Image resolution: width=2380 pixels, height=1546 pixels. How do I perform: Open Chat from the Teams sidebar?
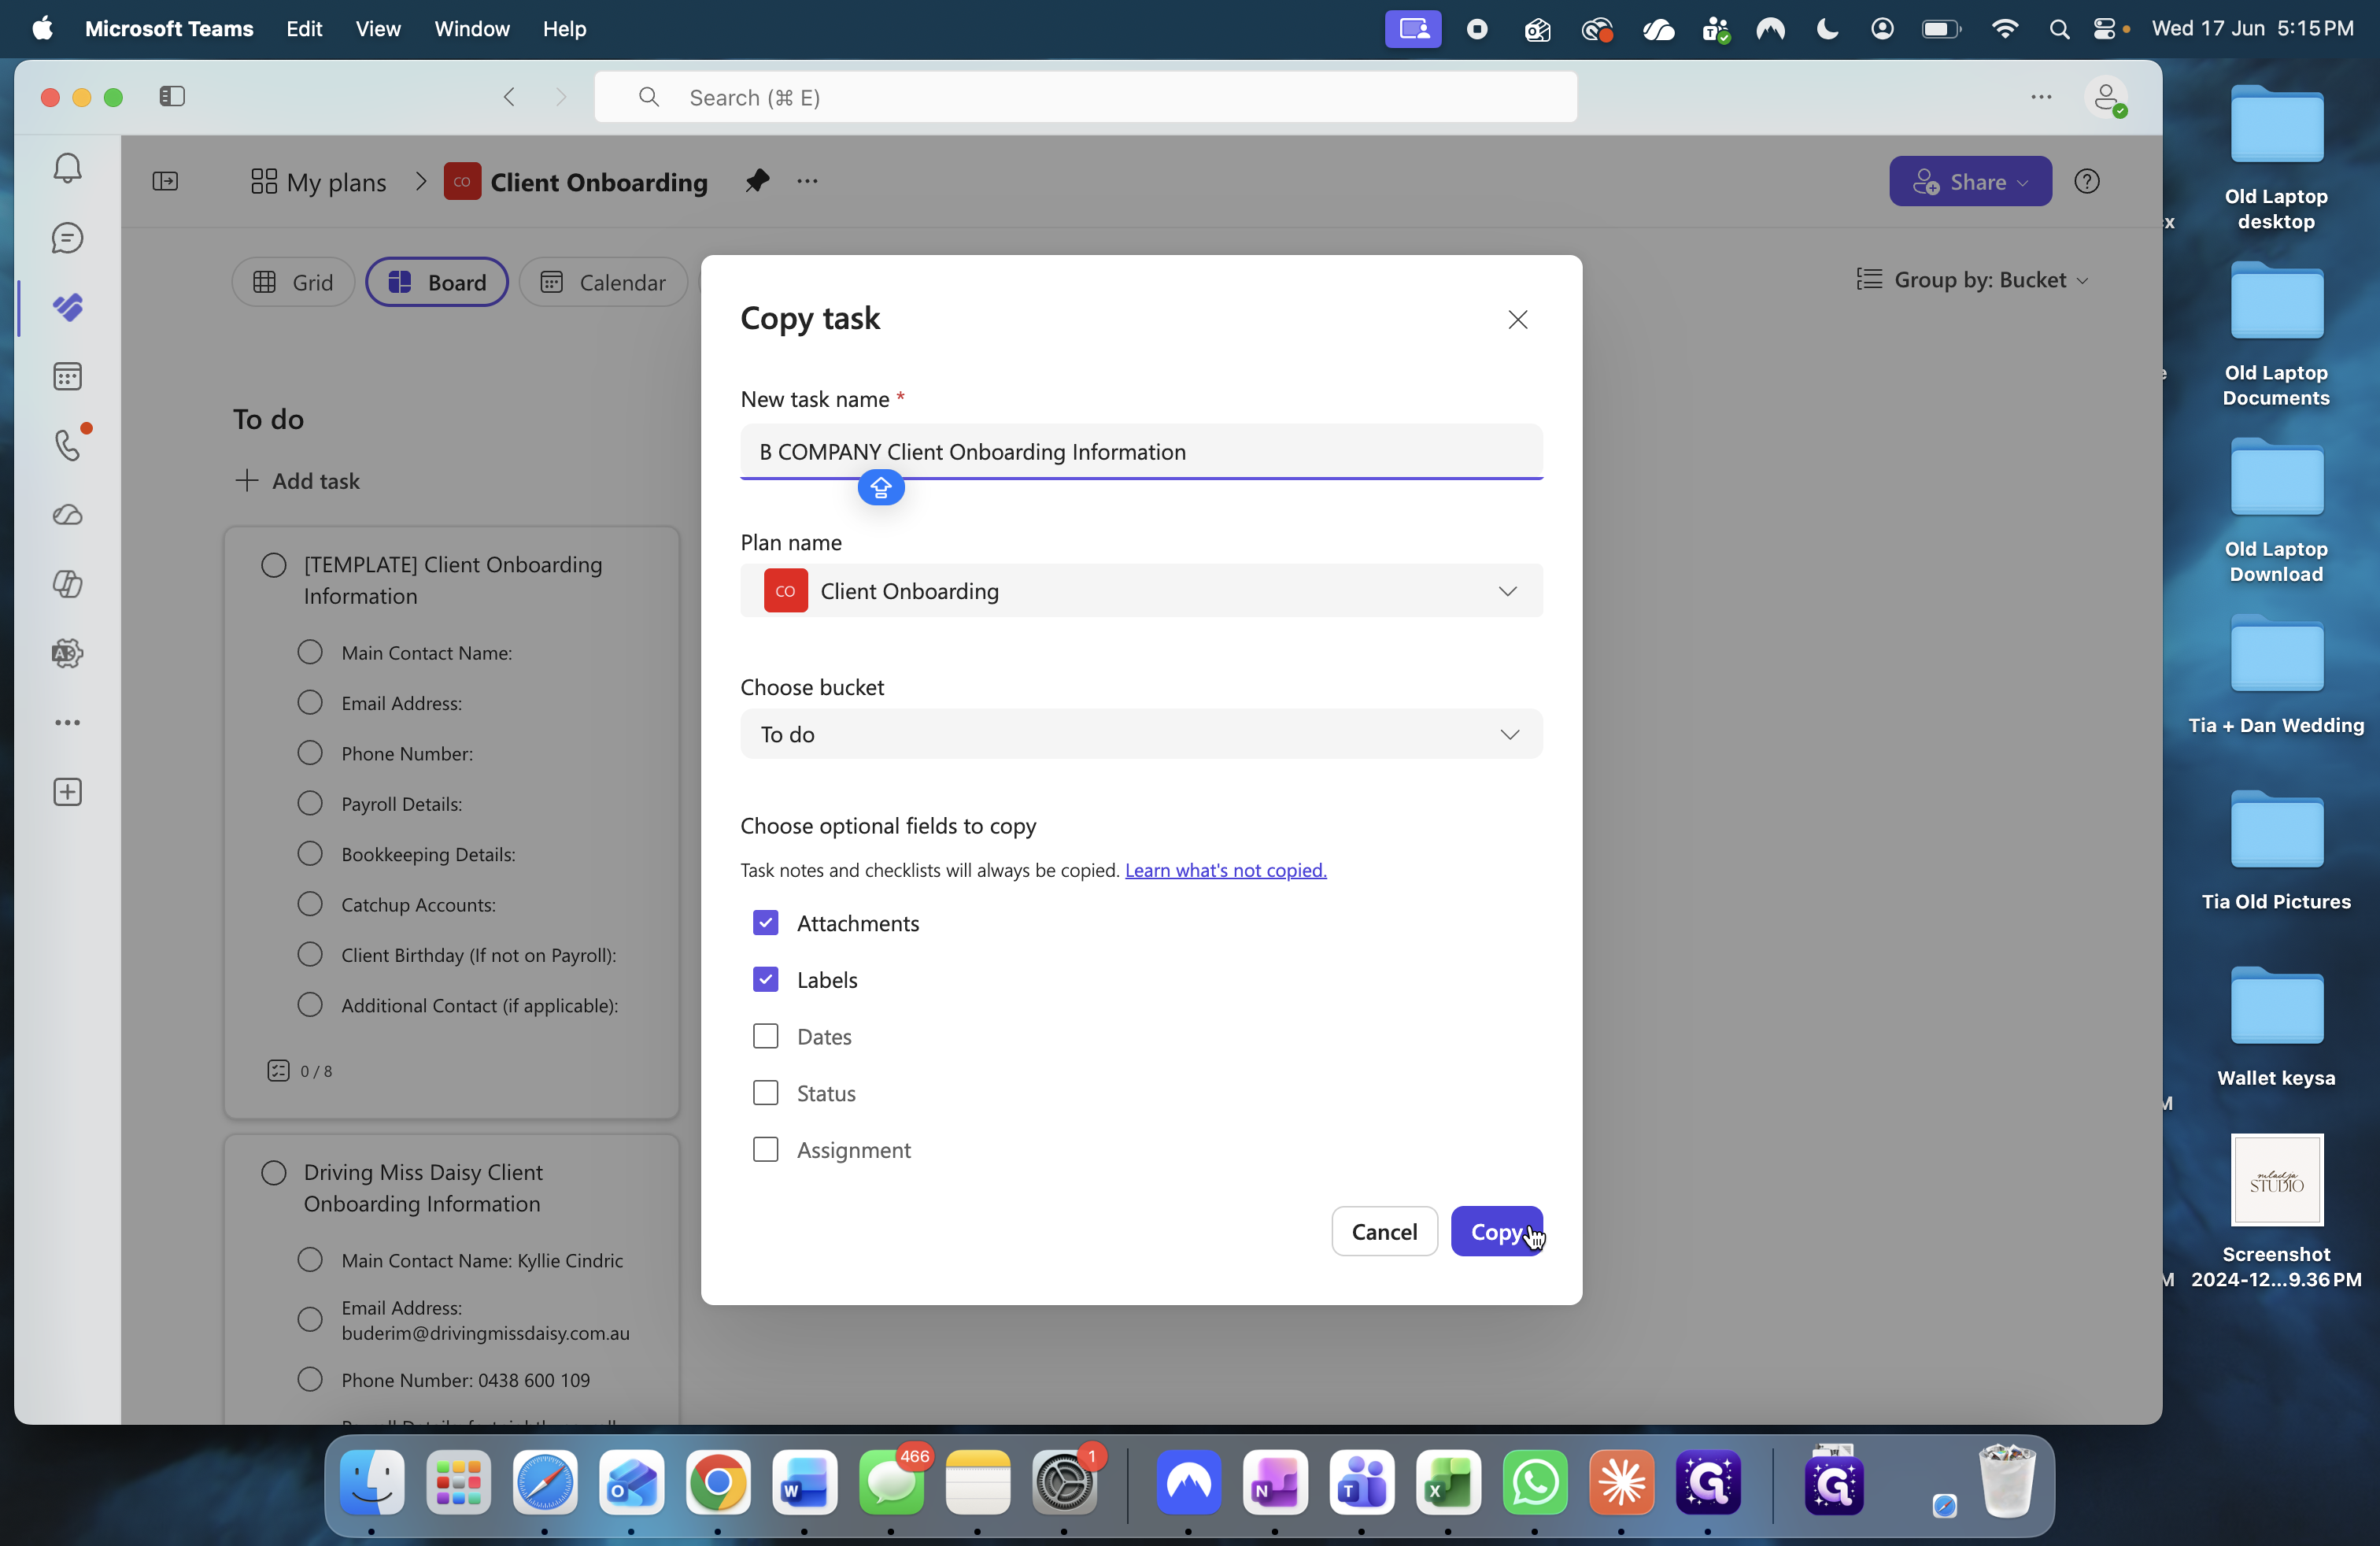click(x=67, y=238)
